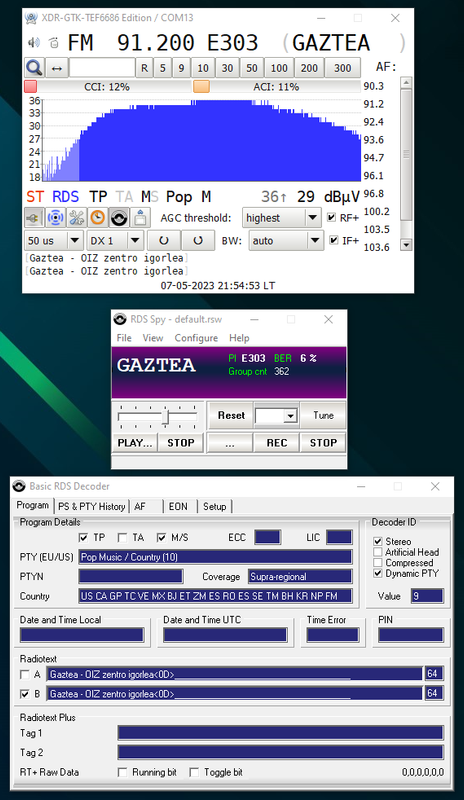Viewport: 464px width, 800px height.
Task: Uncheck the Radiotext B checkbox
Action: point(25,694)
